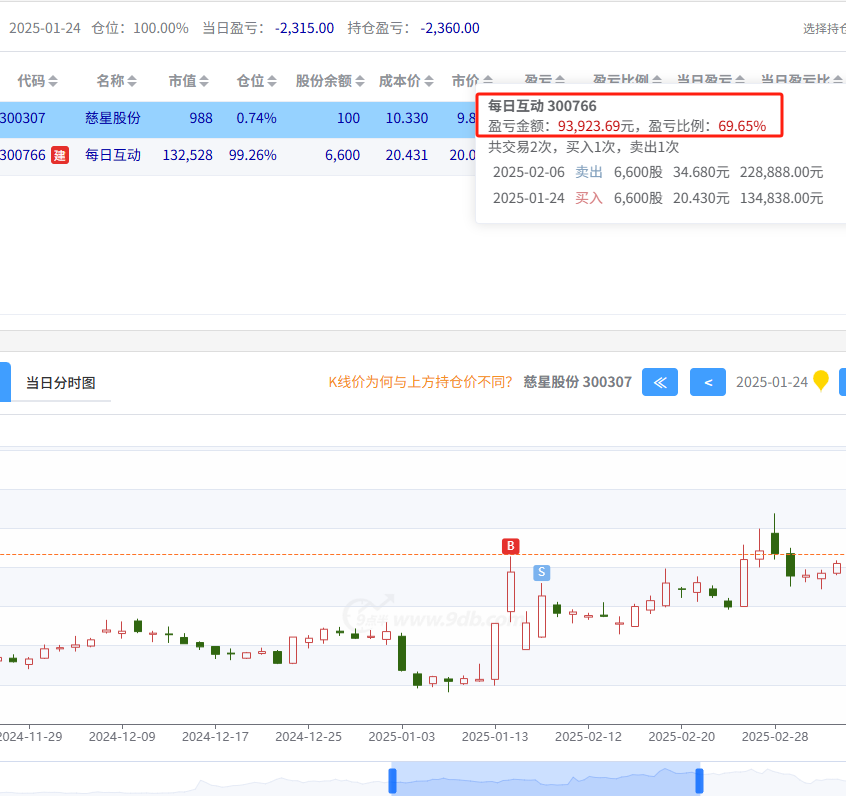Switch to the 当日分时图 tab
Screen dimensions: 846x796
(x=60, y=383)
